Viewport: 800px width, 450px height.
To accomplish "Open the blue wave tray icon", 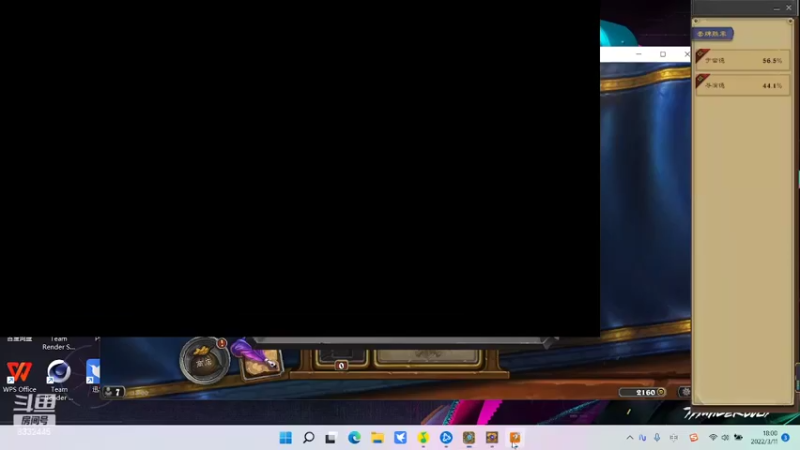I will tap(642, 438).
